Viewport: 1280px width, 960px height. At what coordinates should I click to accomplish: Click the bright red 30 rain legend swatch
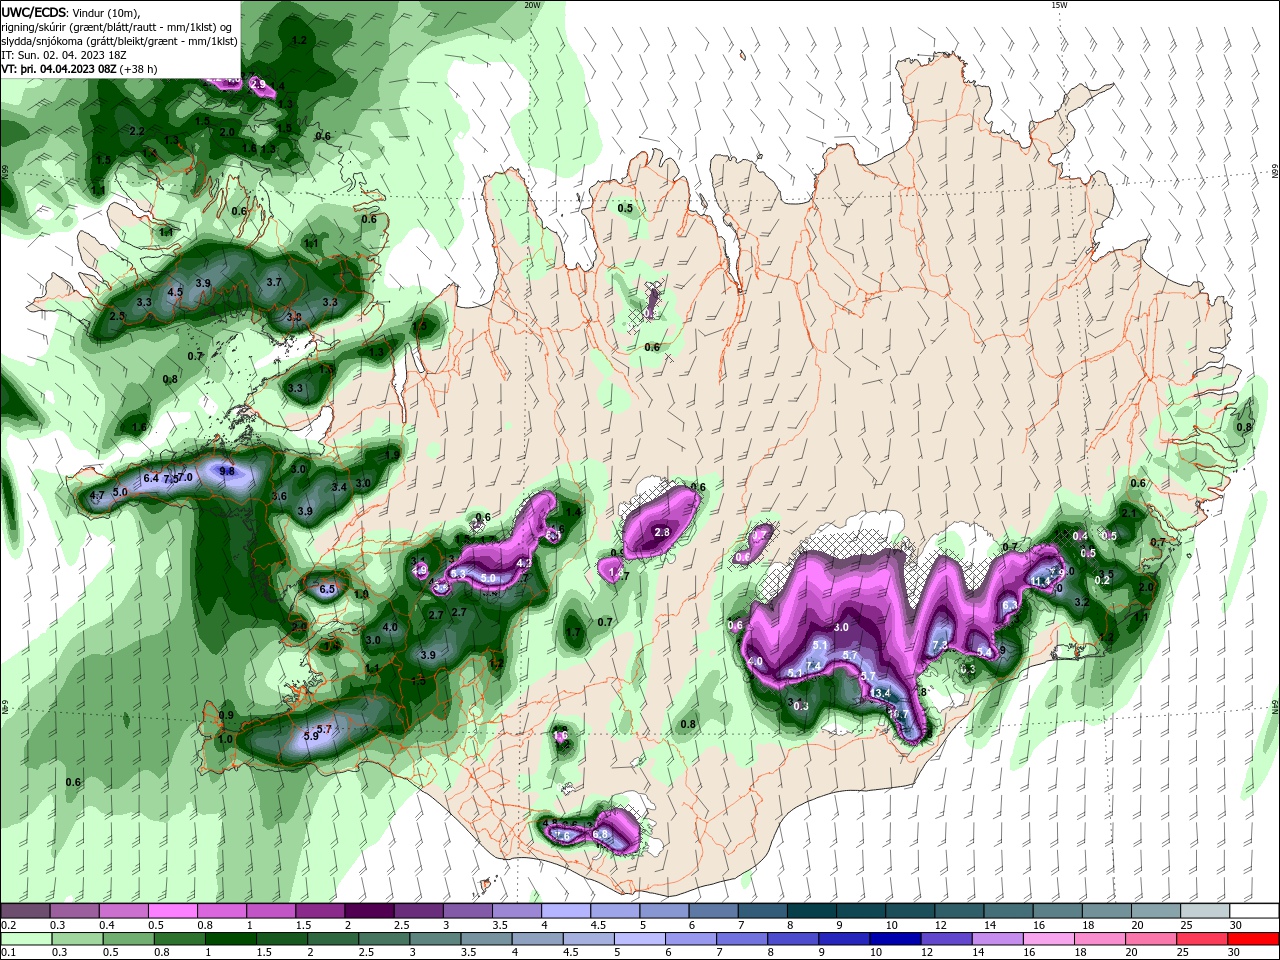pos(1254,939)
